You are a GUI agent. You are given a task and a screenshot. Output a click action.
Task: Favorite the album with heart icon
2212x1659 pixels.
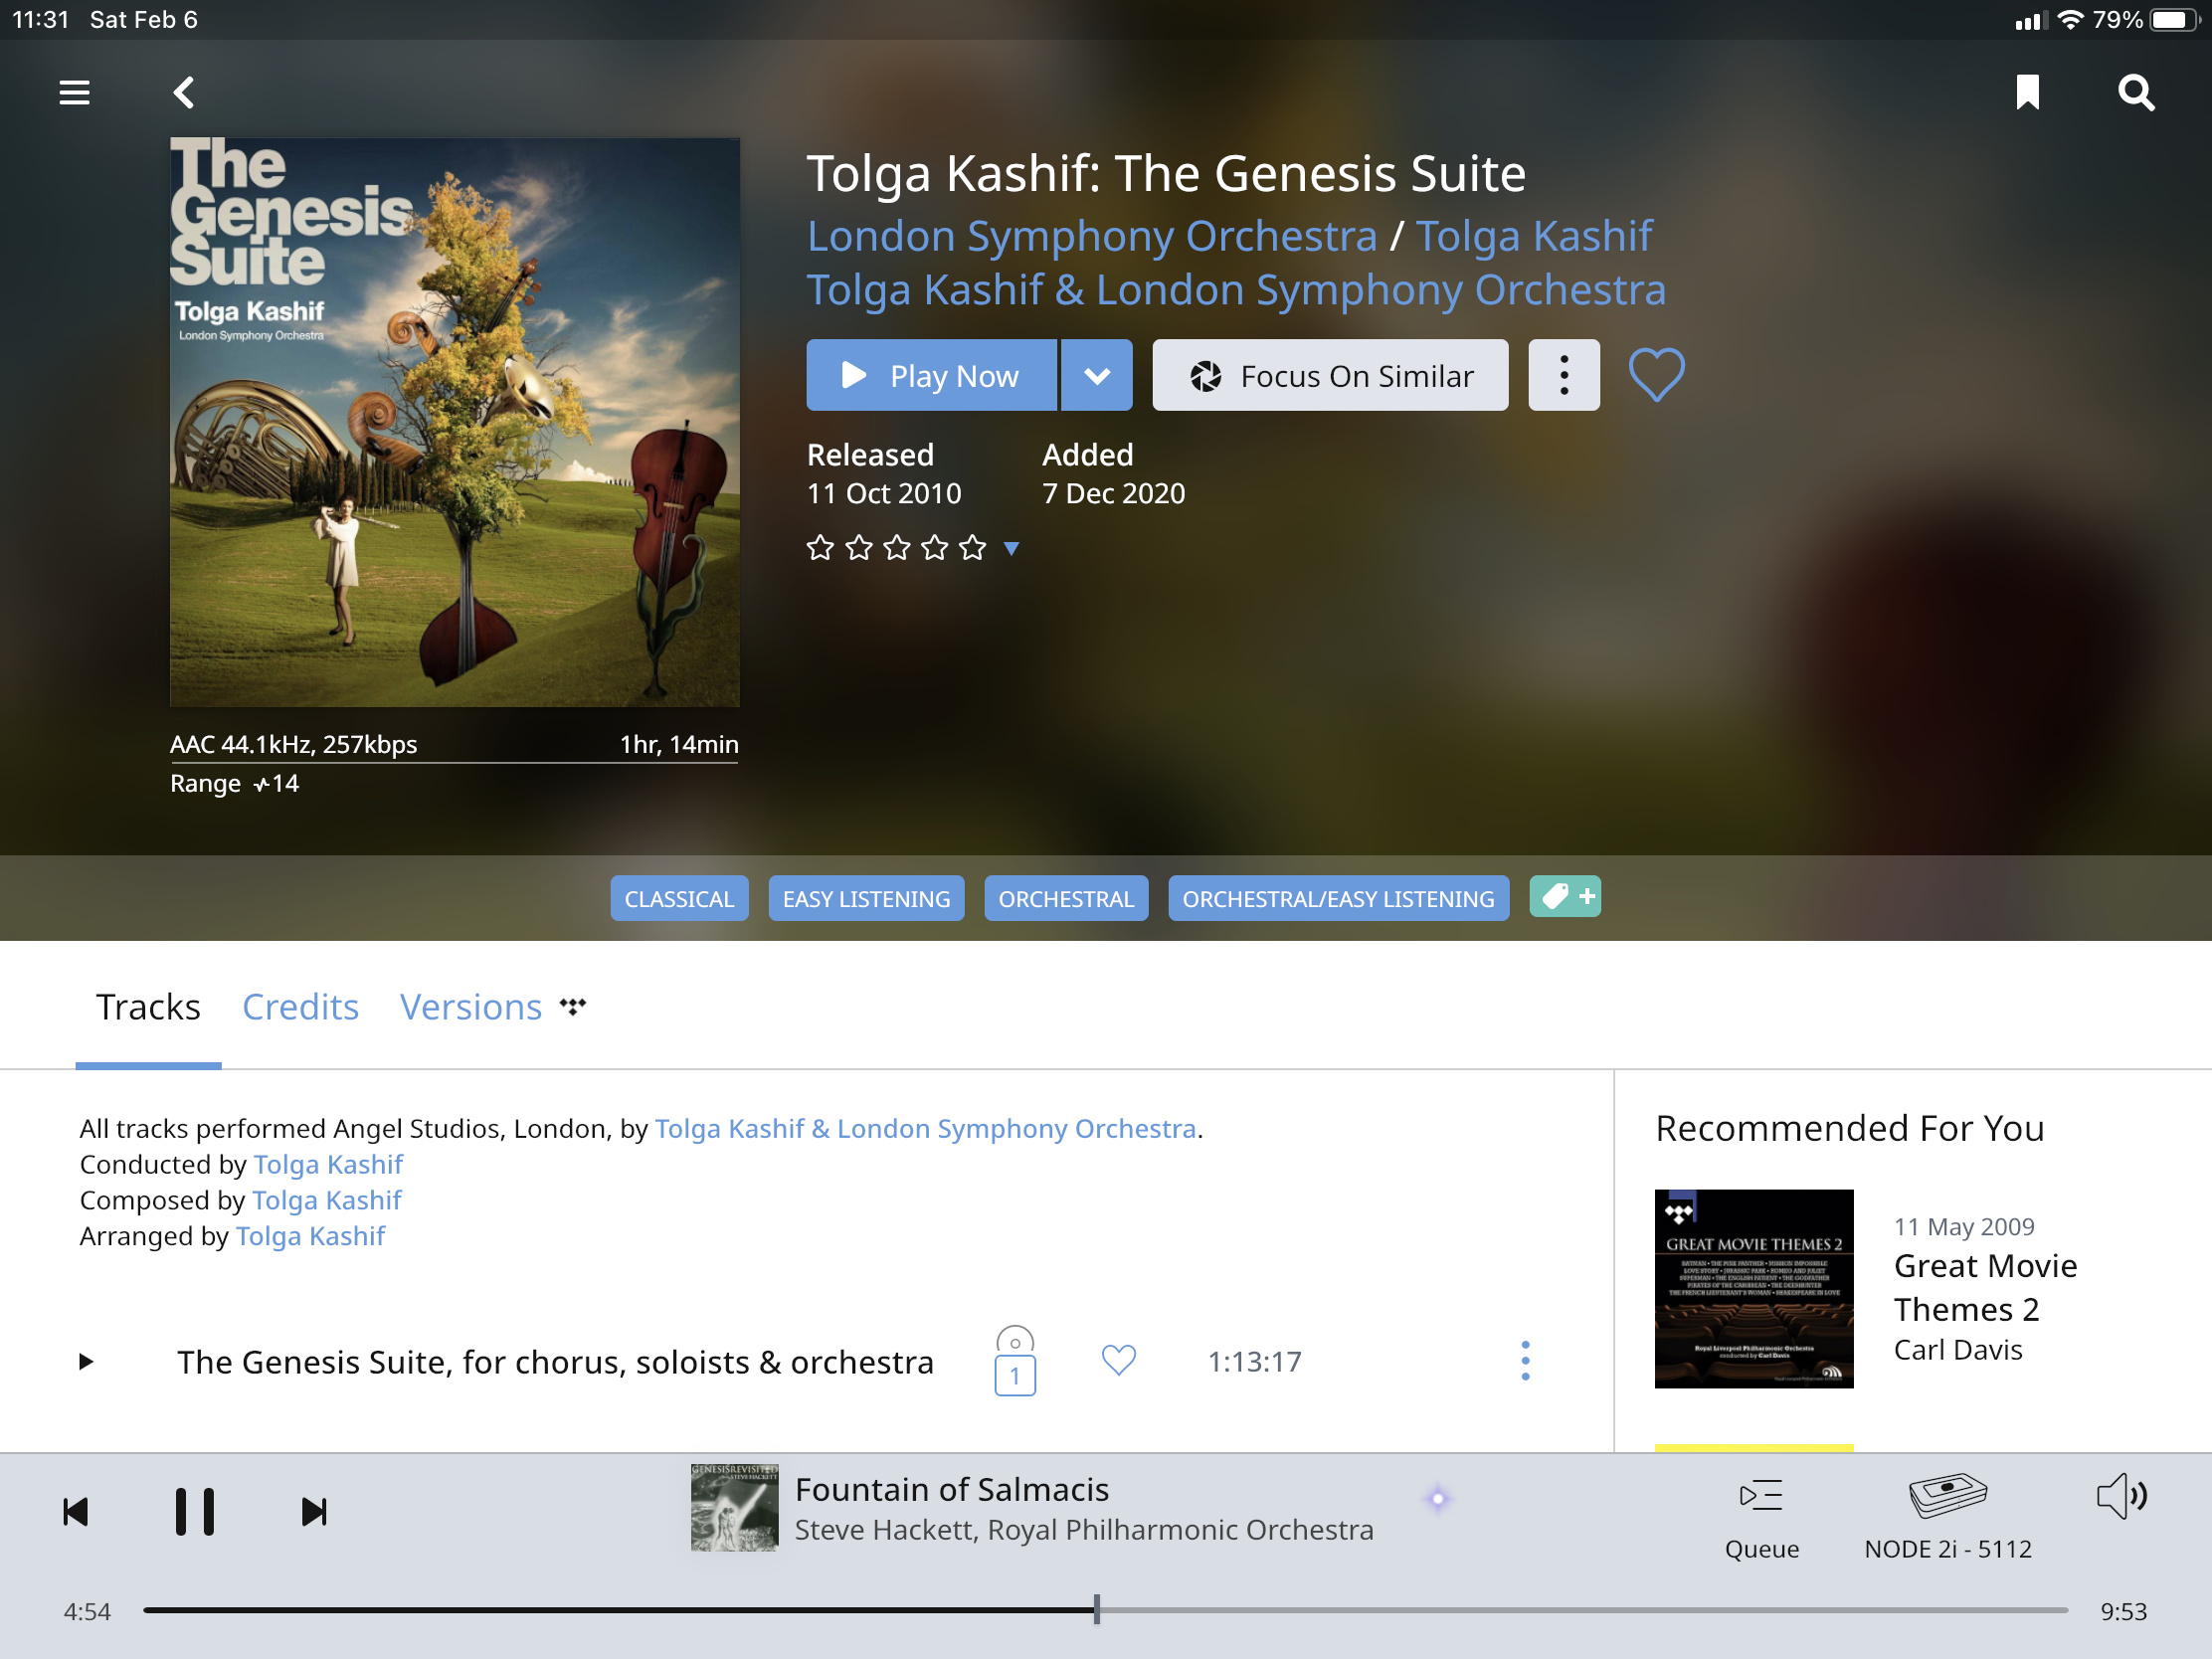[1656, 375]
